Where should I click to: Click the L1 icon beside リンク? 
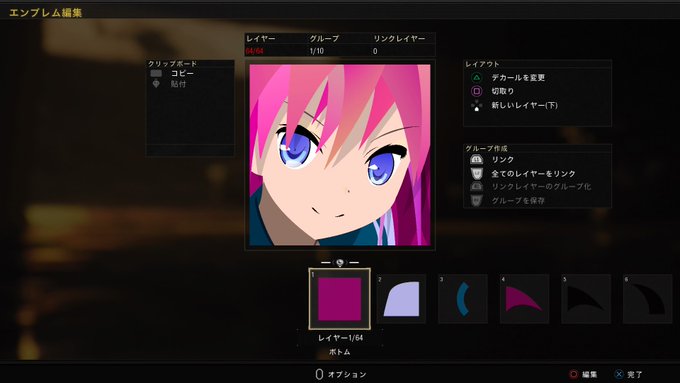pyautogui.click(x=476, y=160)
